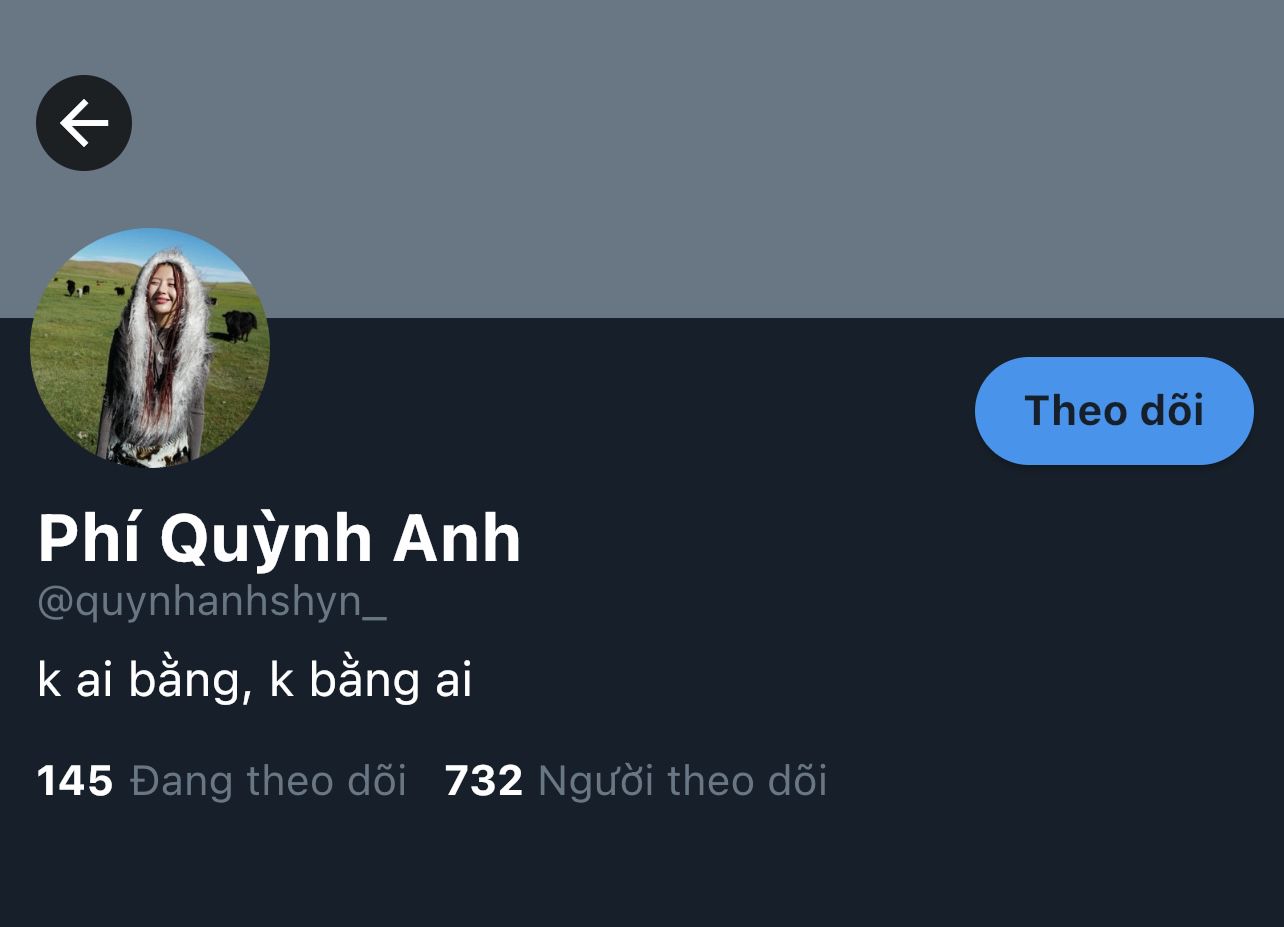1284x927 pixels.
Task: Select the display name Phí Quỳnh Anh
Action: [x=279, y=538]
